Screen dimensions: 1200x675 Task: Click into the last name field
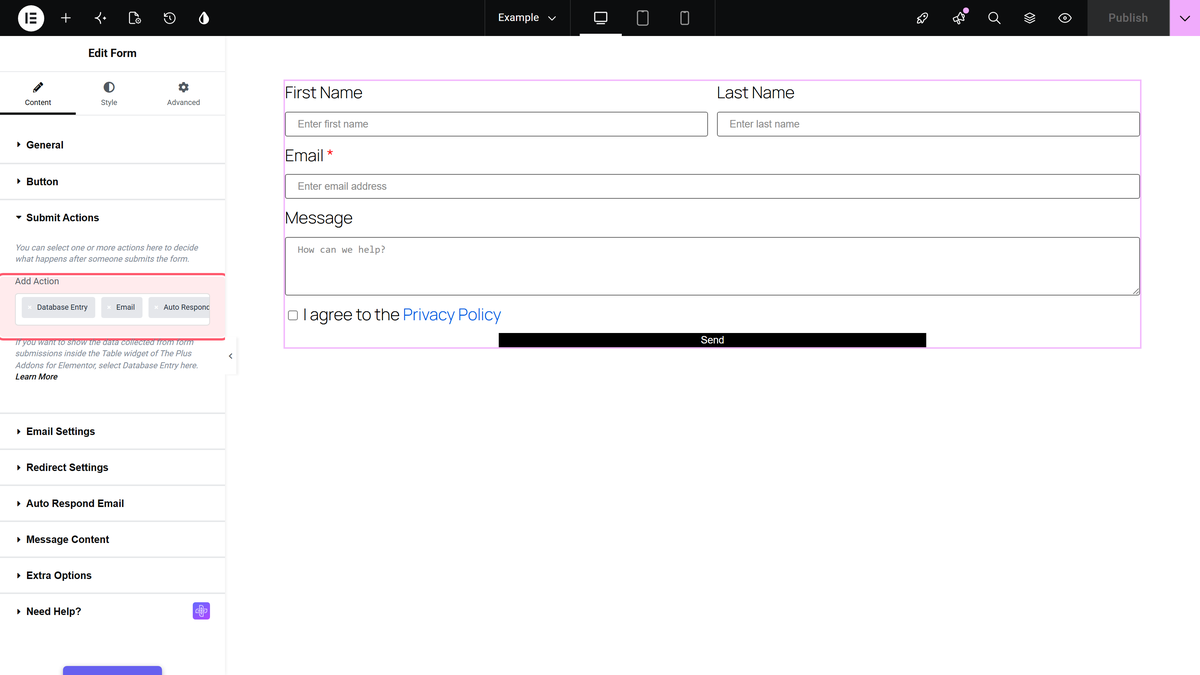[928, 124]
